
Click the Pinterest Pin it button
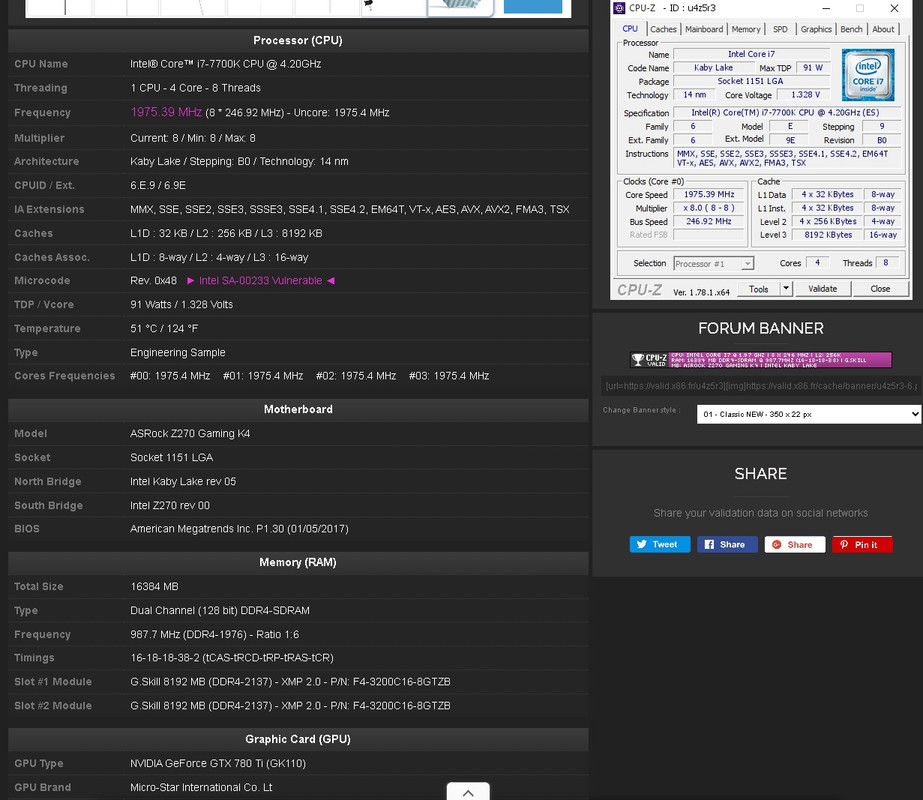click(x=862, y=545)
